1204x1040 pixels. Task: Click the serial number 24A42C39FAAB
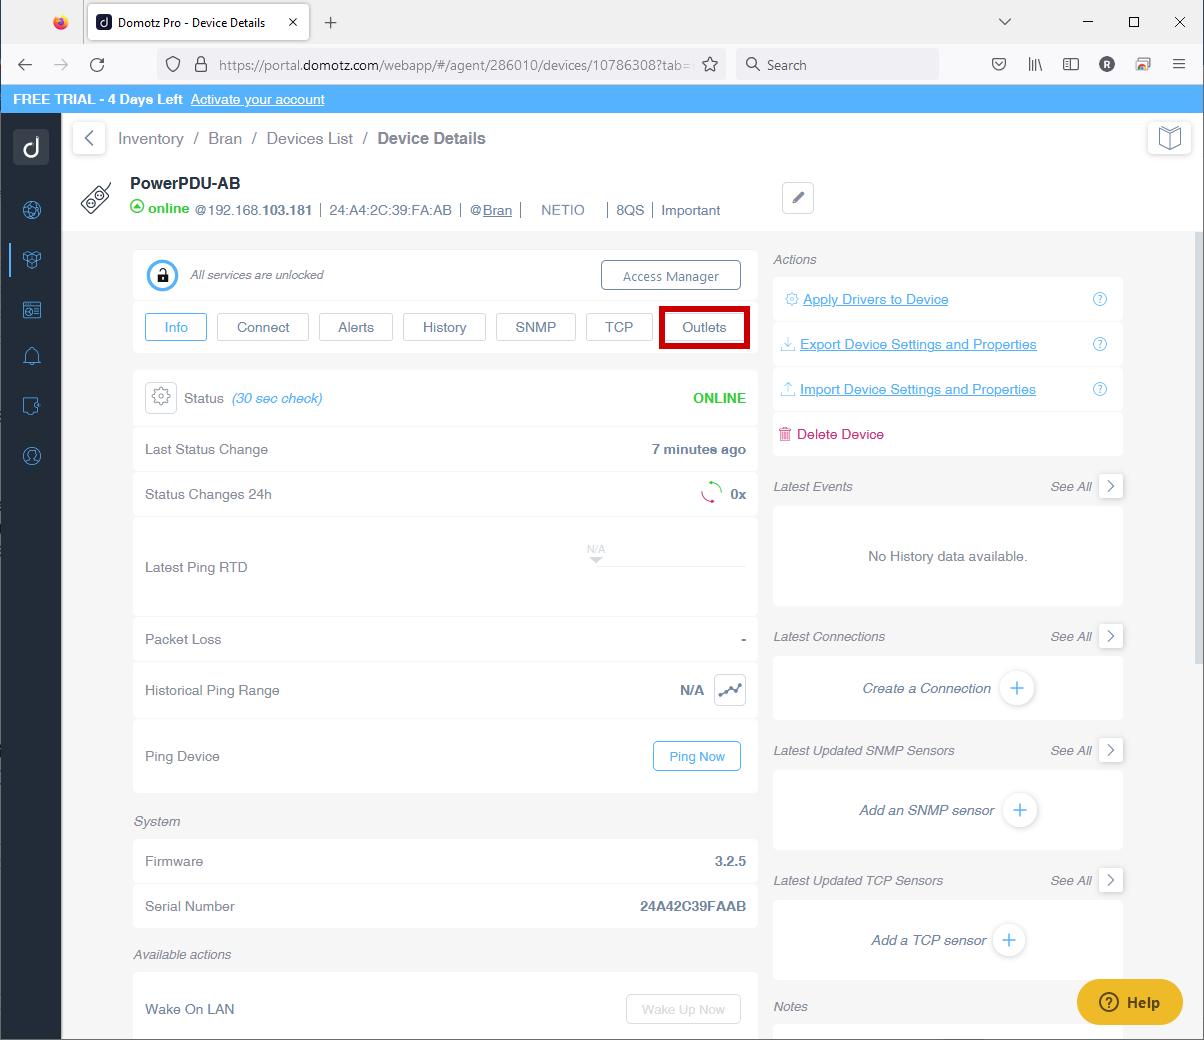pyautogui.click(x=693, y=906)
